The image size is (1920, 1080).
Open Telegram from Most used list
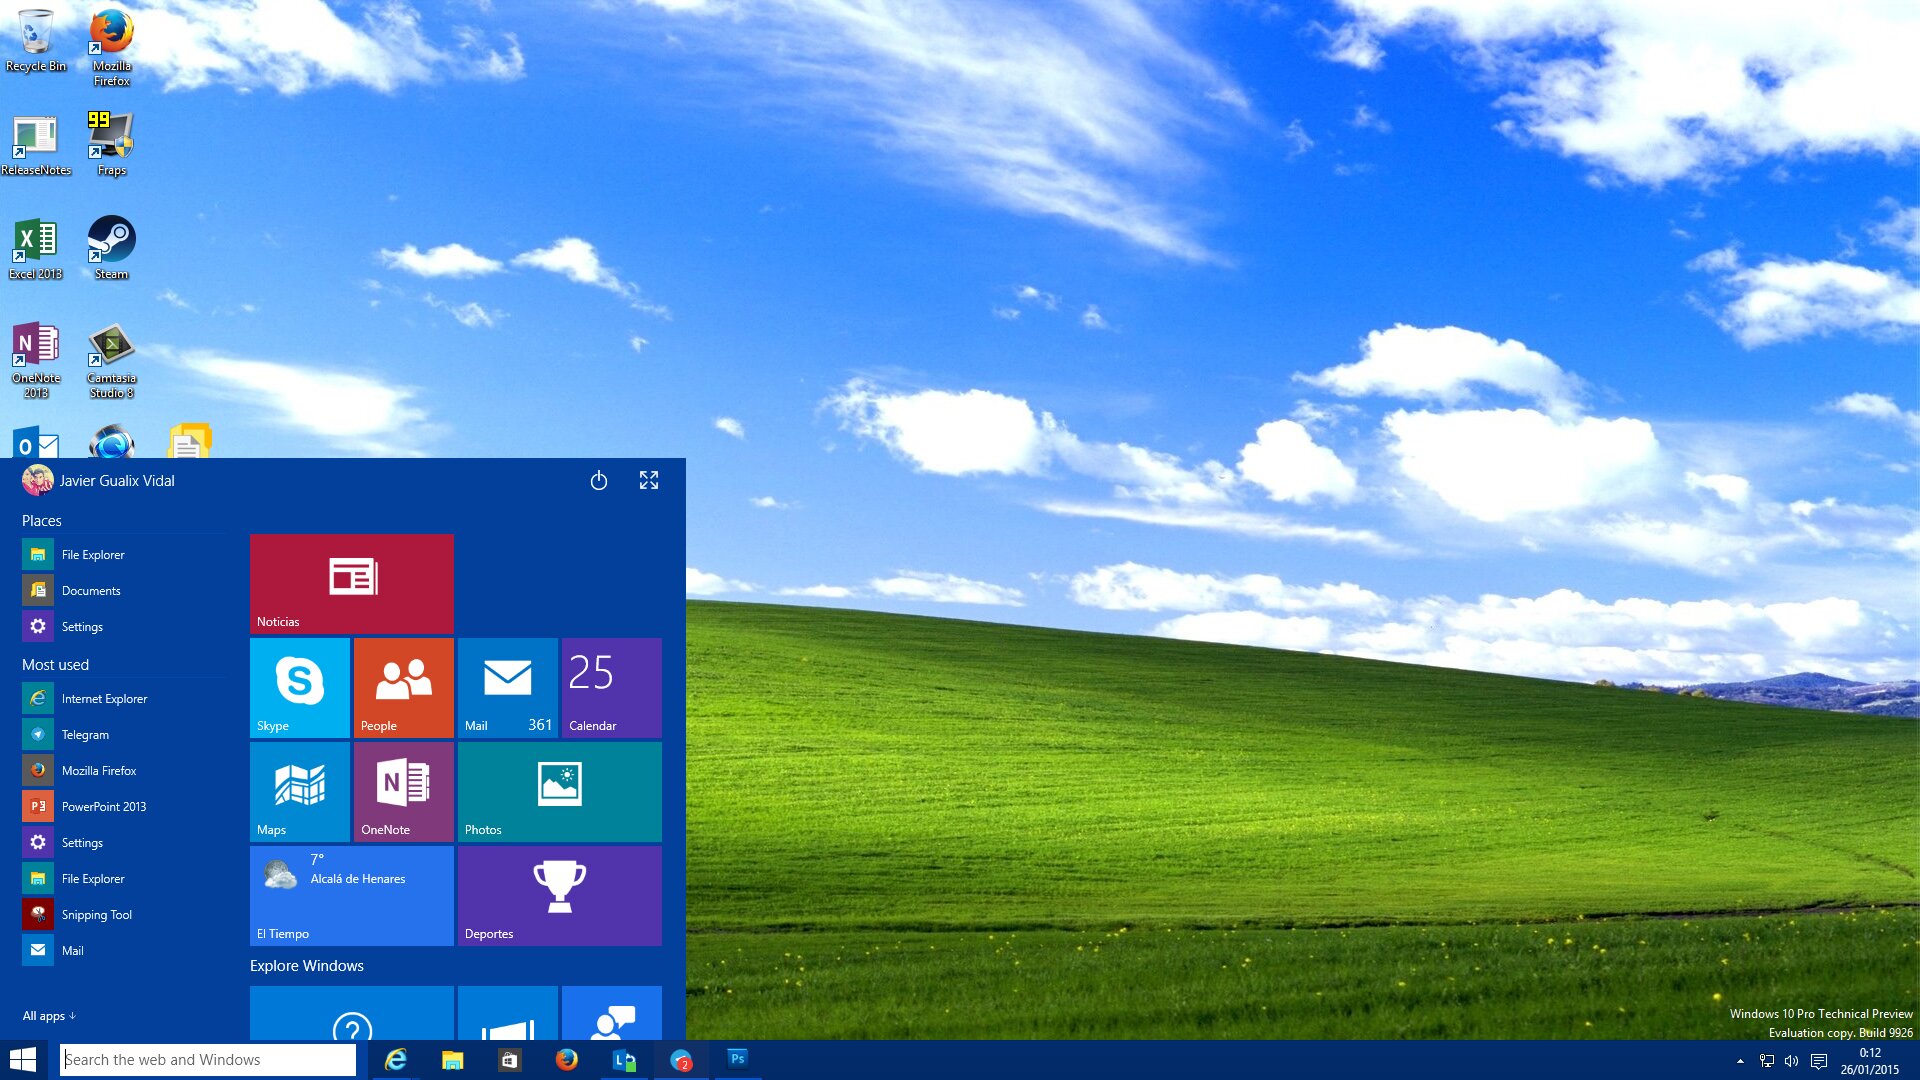[85, 735]
